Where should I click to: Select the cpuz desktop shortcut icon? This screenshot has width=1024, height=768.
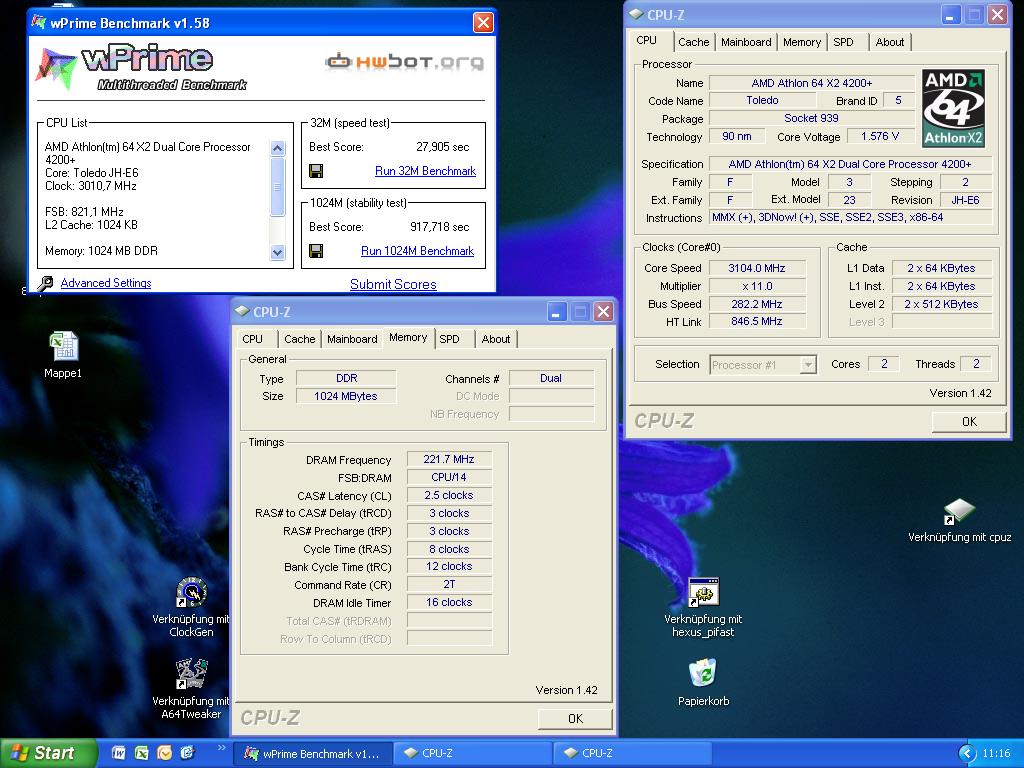point(959,511)
